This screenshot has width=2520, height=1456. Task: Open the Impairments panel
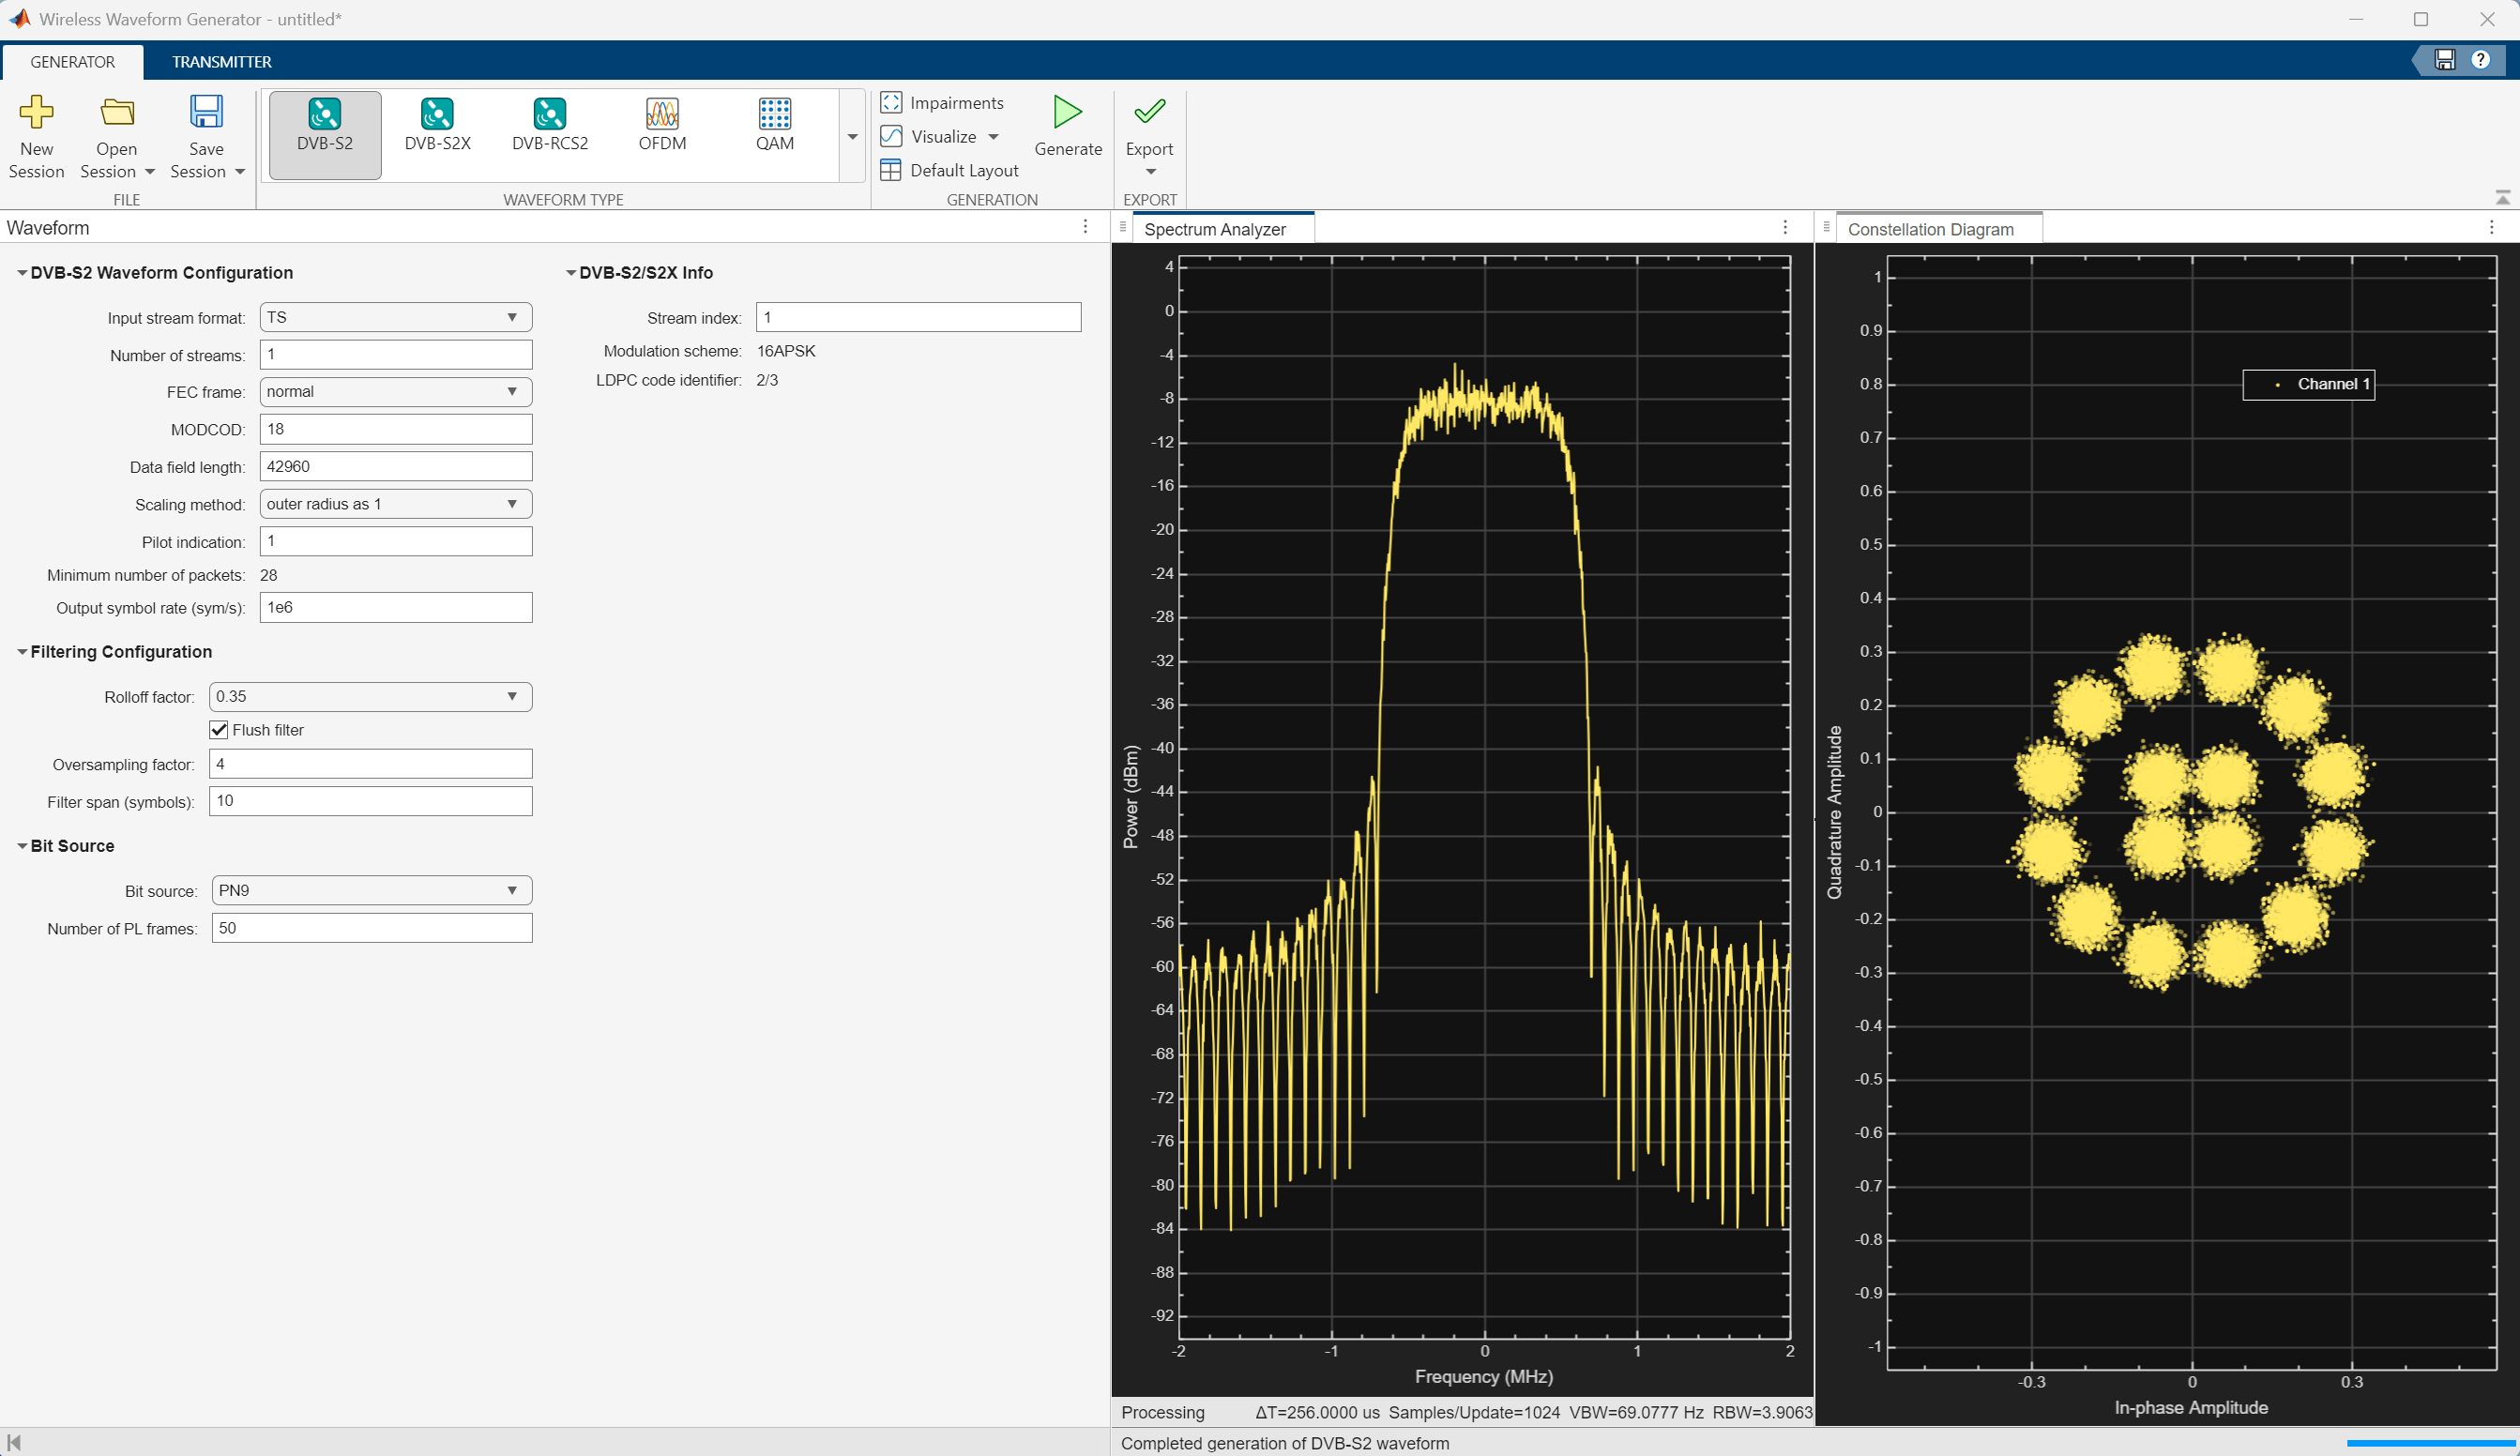point(942,103)
